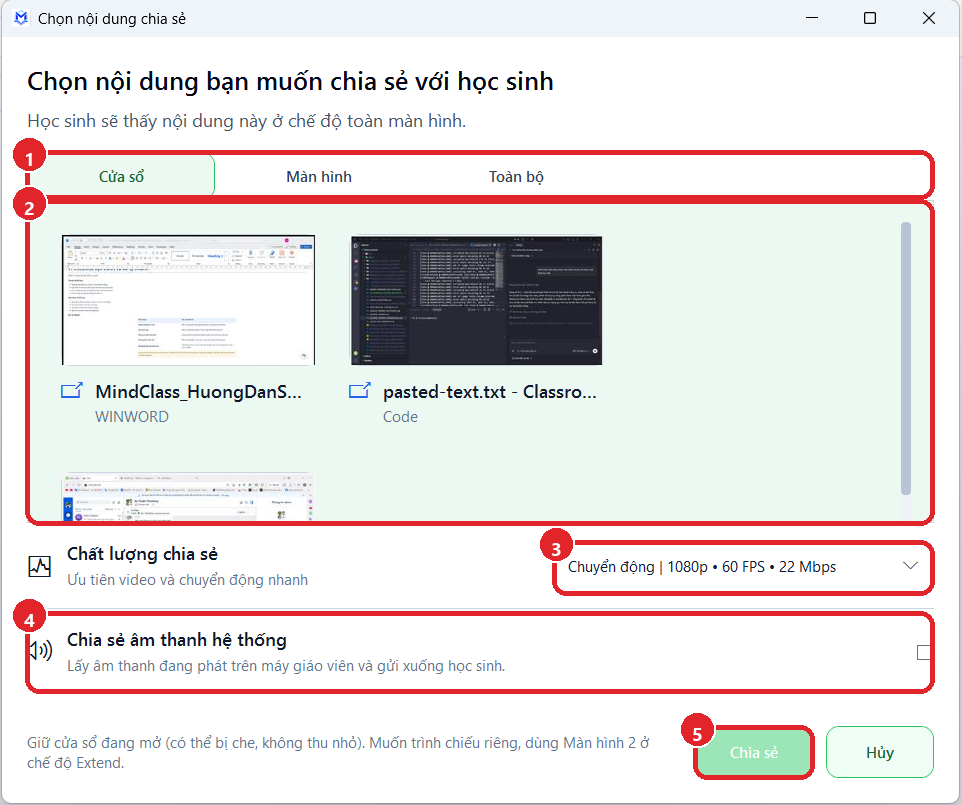Click the pasted-text.txt - Classro... window title

pyautogui.click(x=490, y=391)
